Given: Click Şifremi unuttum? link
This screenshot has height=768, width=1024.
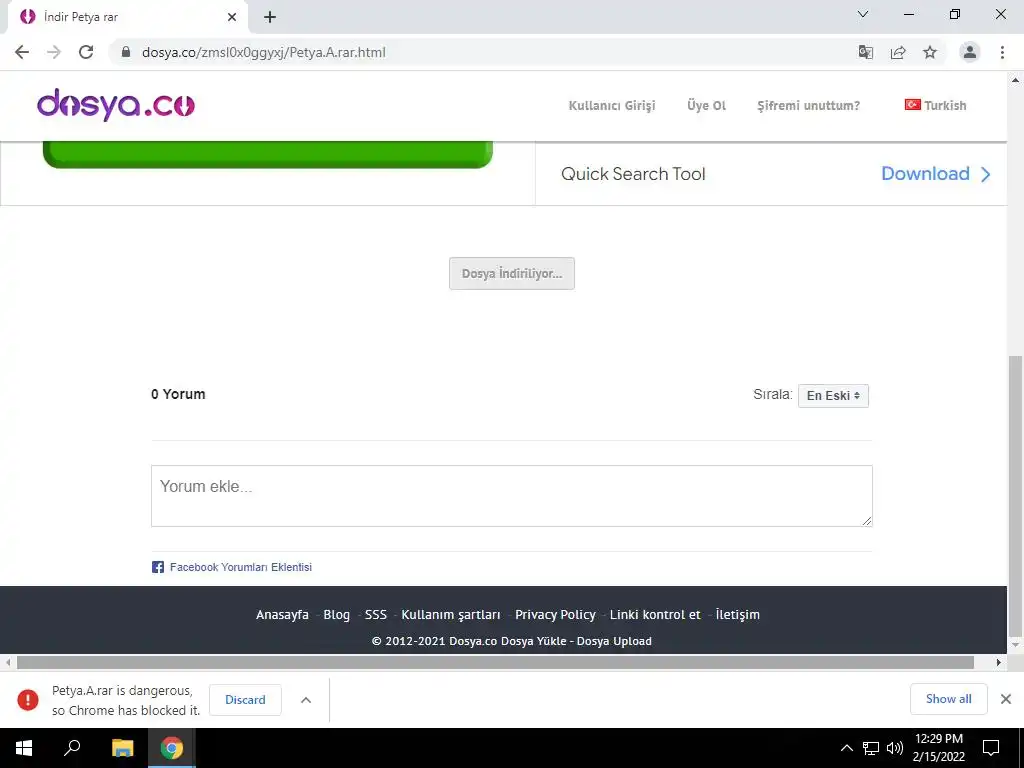Looking at the screenshot, I should click(x=808, y=105).
